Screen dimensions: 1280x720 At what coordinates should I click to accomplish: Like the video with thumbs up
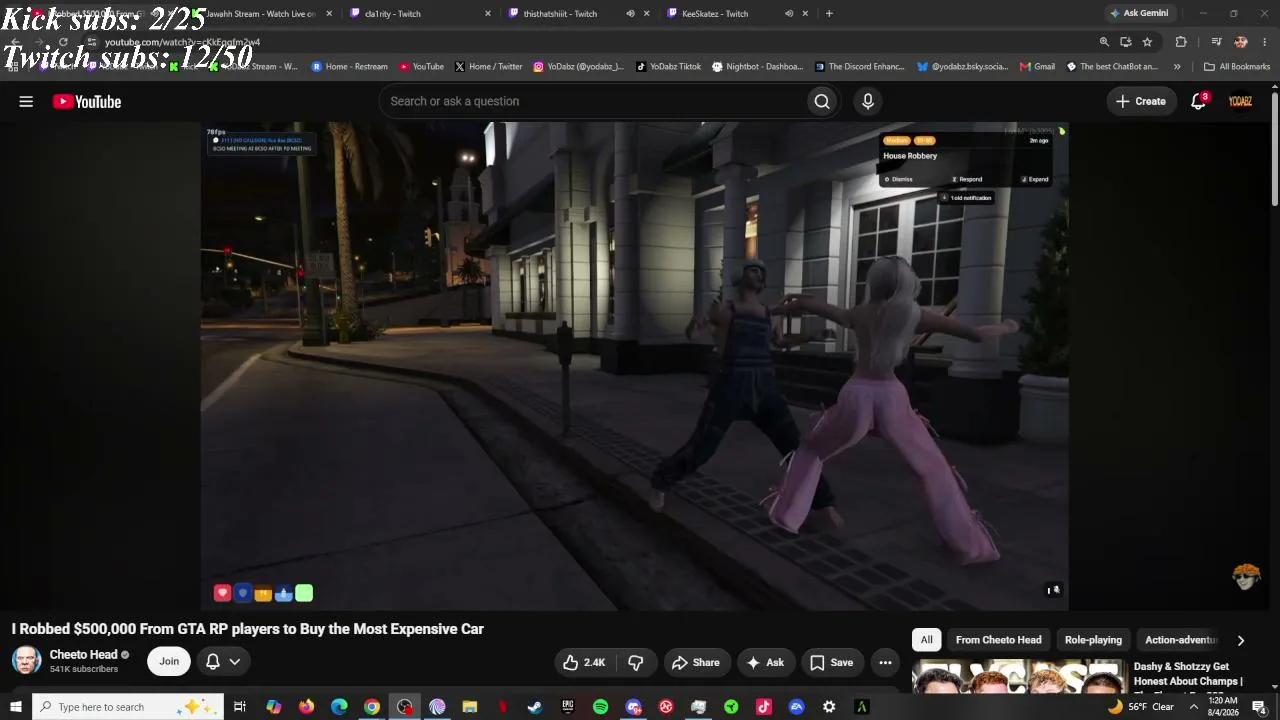(x=584, y=662)
